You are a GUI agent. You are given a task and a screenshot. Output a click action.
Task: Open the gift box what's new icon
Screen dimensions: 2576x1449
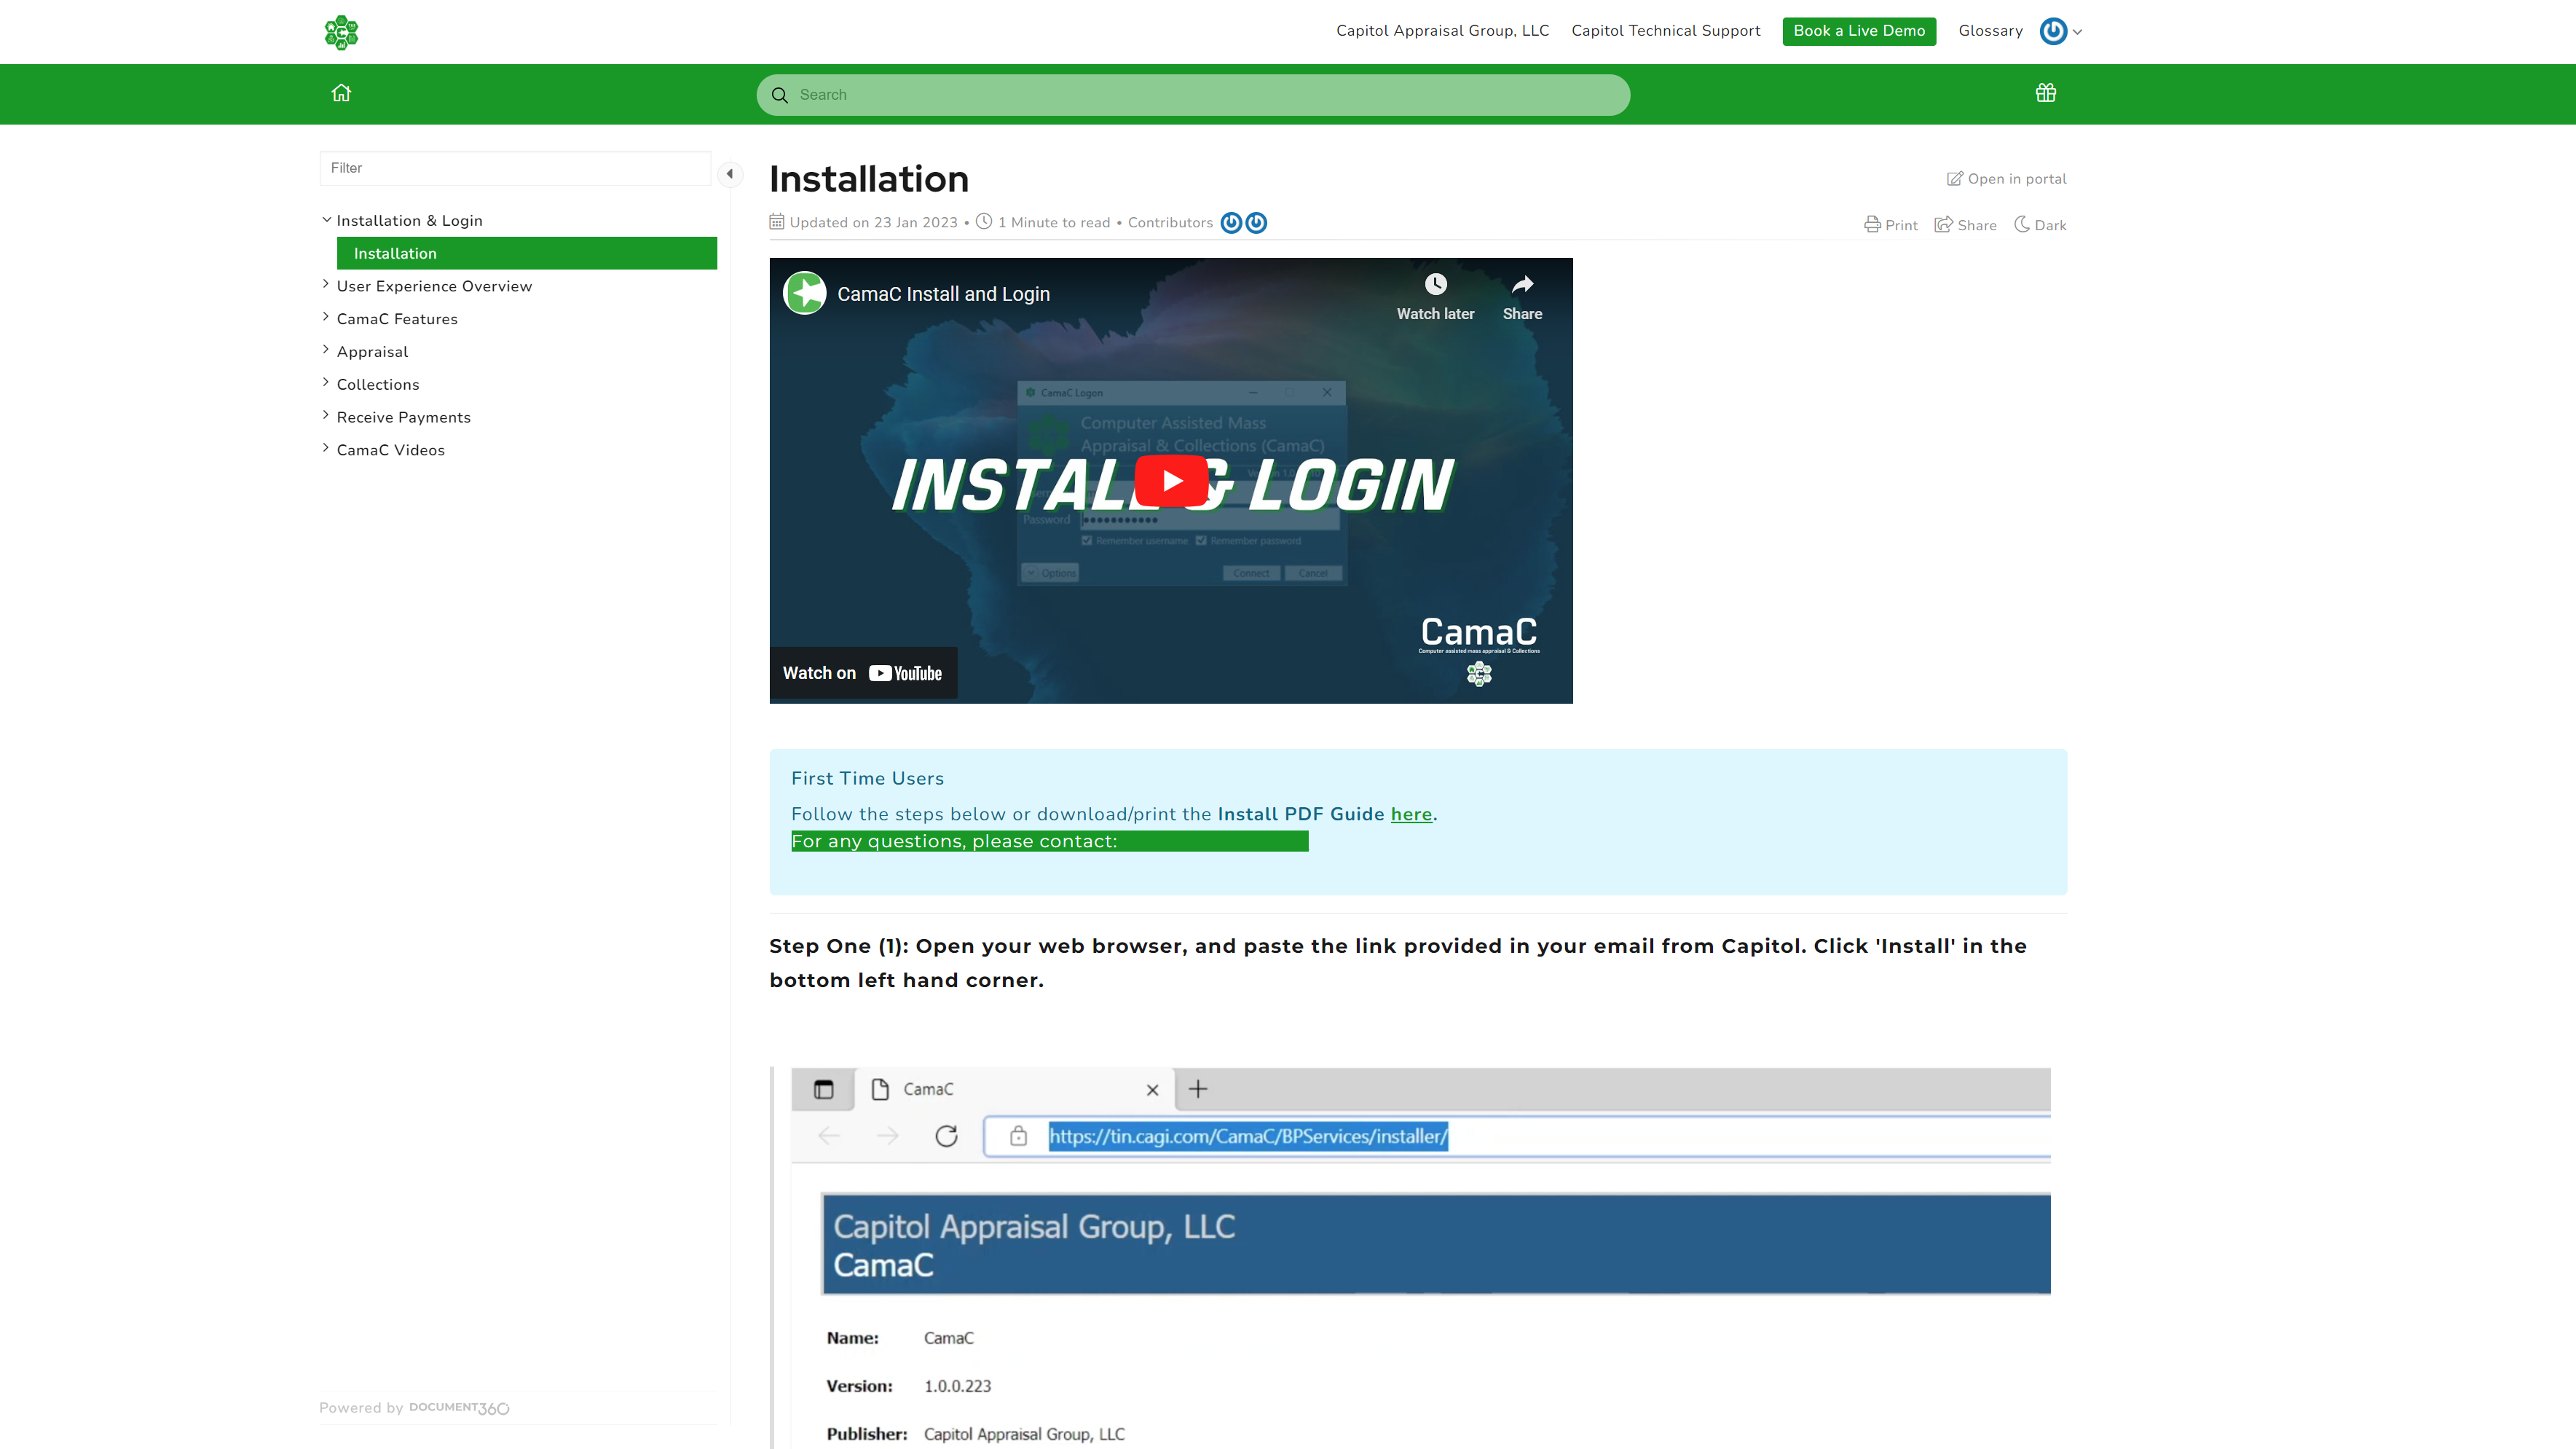point(2045,93)
